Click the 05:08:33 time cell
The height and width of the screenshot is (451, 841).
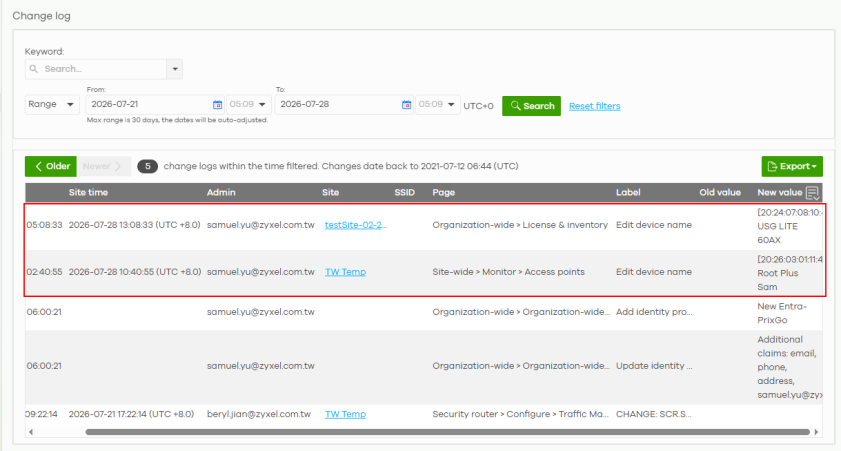coord(45,225)
